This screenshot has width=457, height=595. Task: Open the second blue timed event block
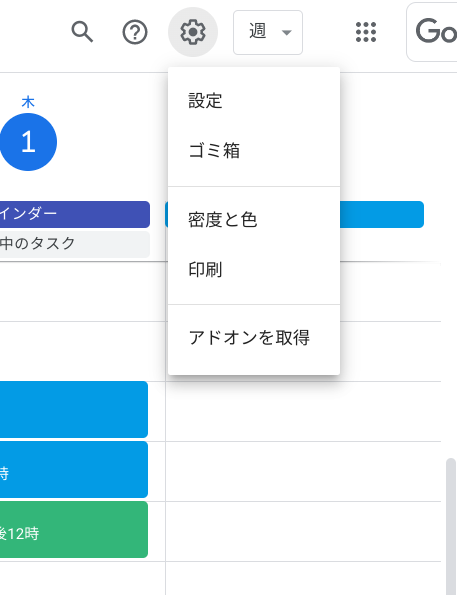coord(74,469)
